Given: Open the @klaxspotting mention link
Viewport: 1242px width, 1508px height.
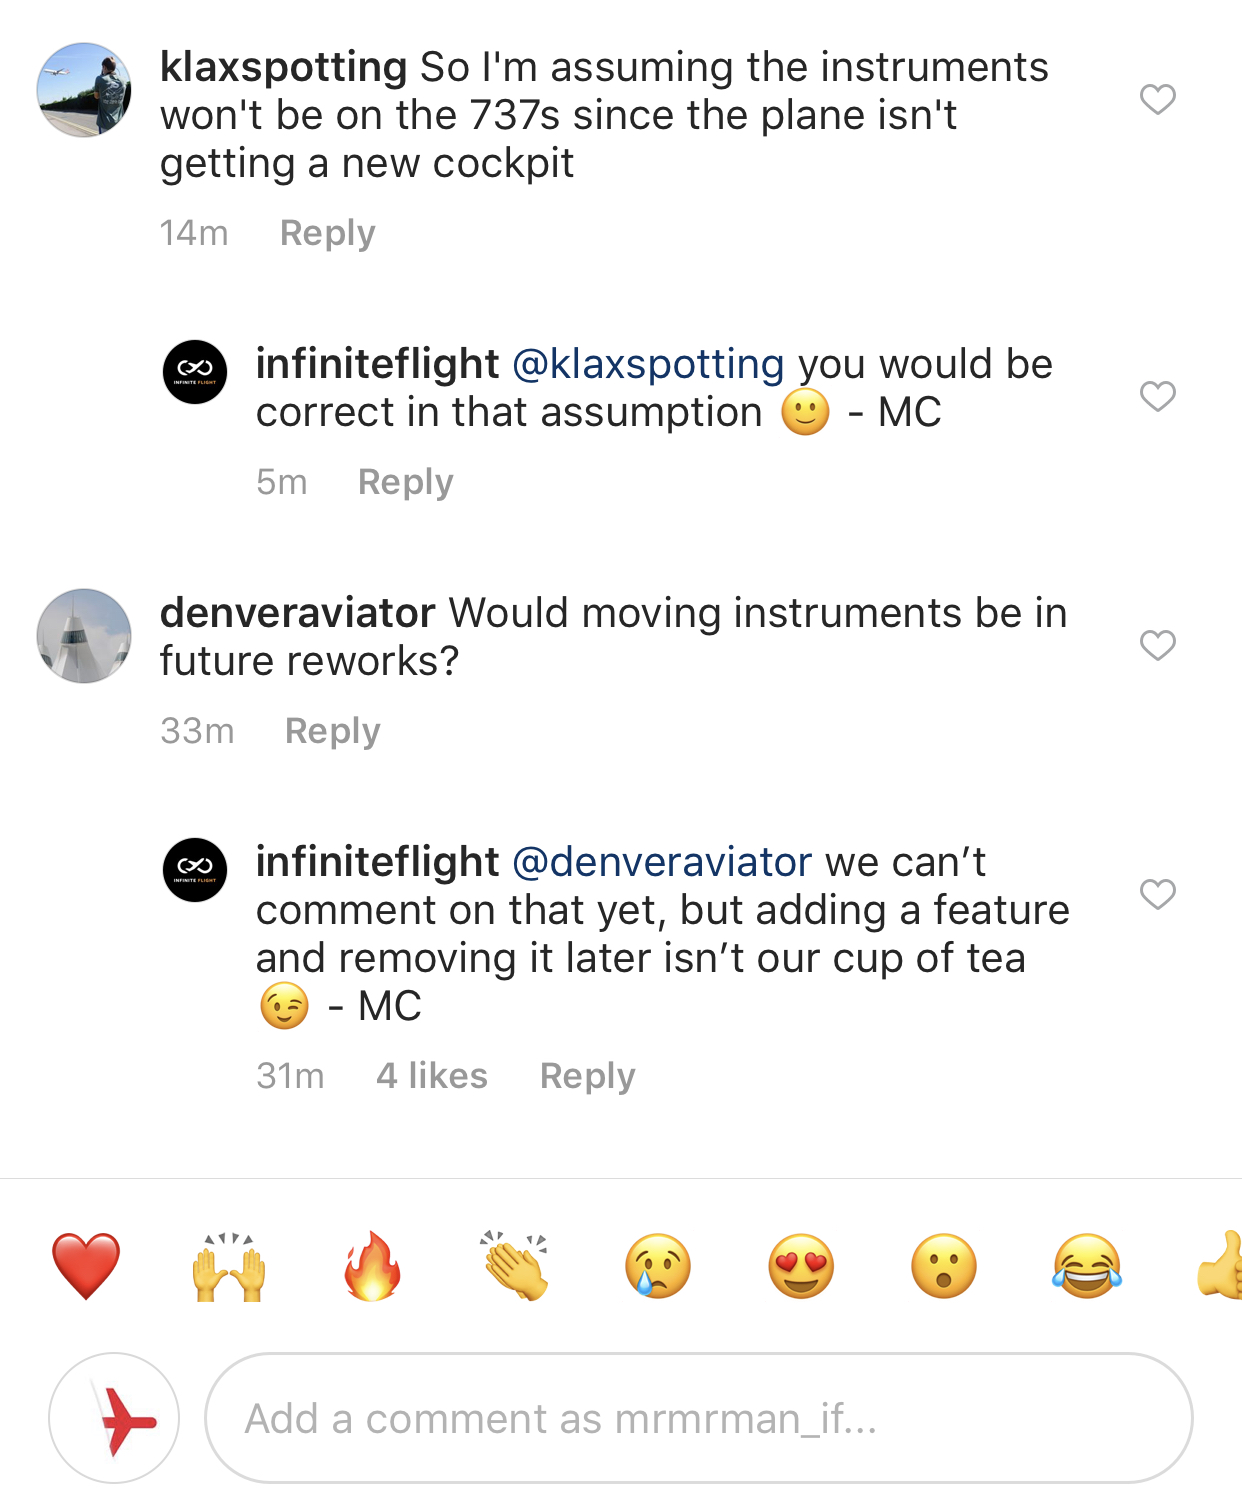Looking at the screenshot, I should [x=648, y=364].
